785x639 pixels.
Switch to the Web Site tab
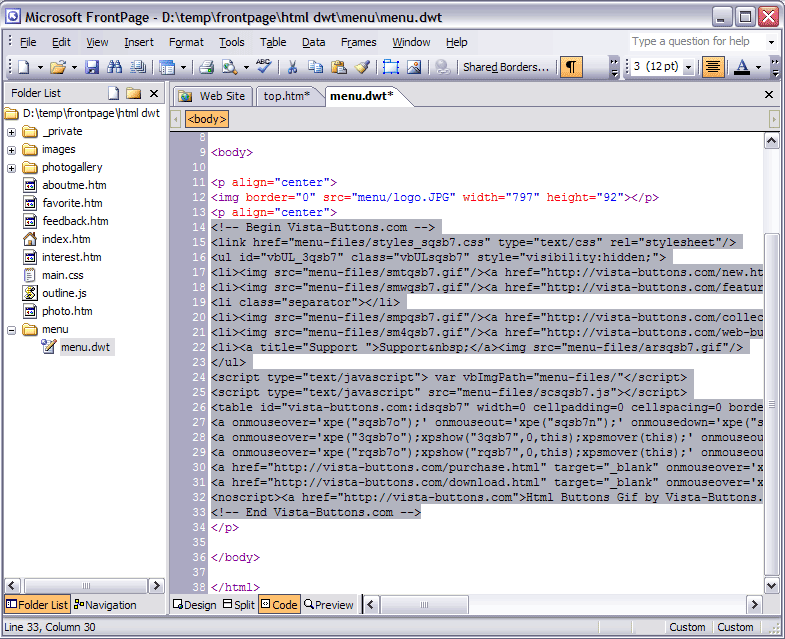click(x=212, y=96)
